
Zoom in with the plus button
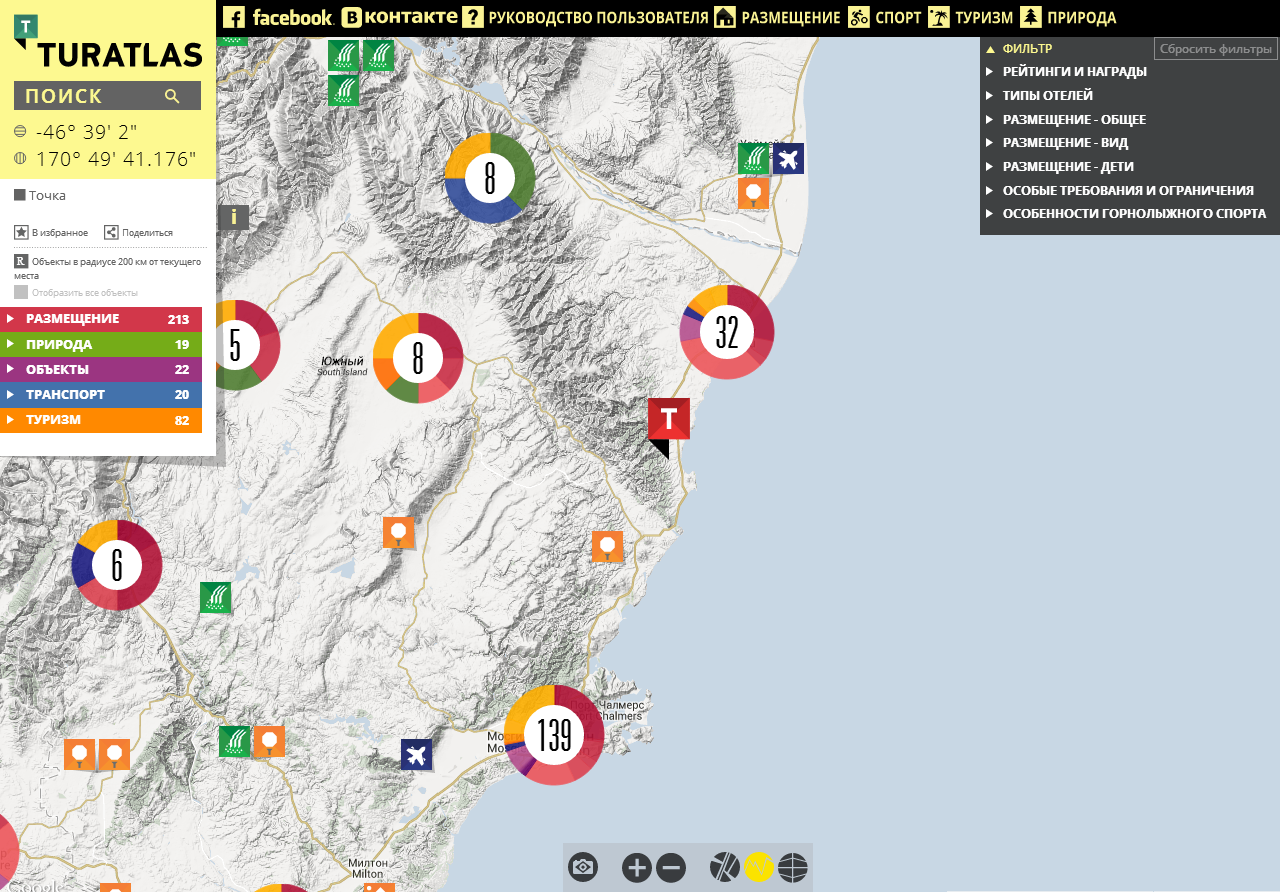(637, 867)
